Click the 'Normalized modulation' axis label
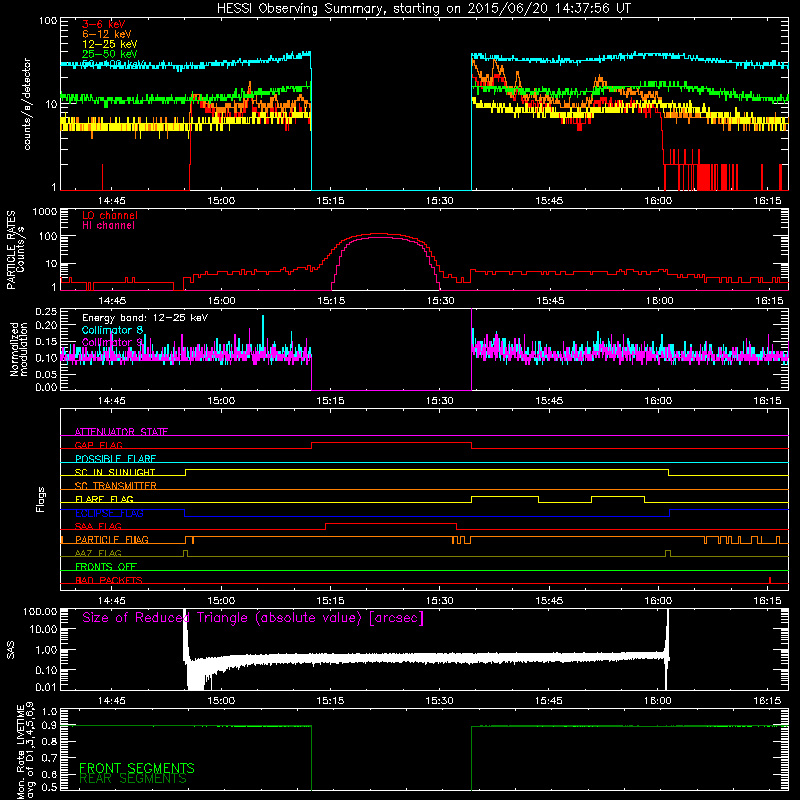 pyautogui.click(x=19, y=349)
